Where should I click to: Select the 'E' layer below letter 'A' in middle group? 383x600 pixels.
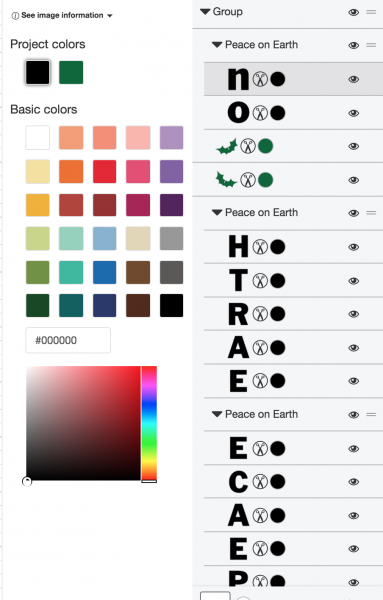click(293, 381)
